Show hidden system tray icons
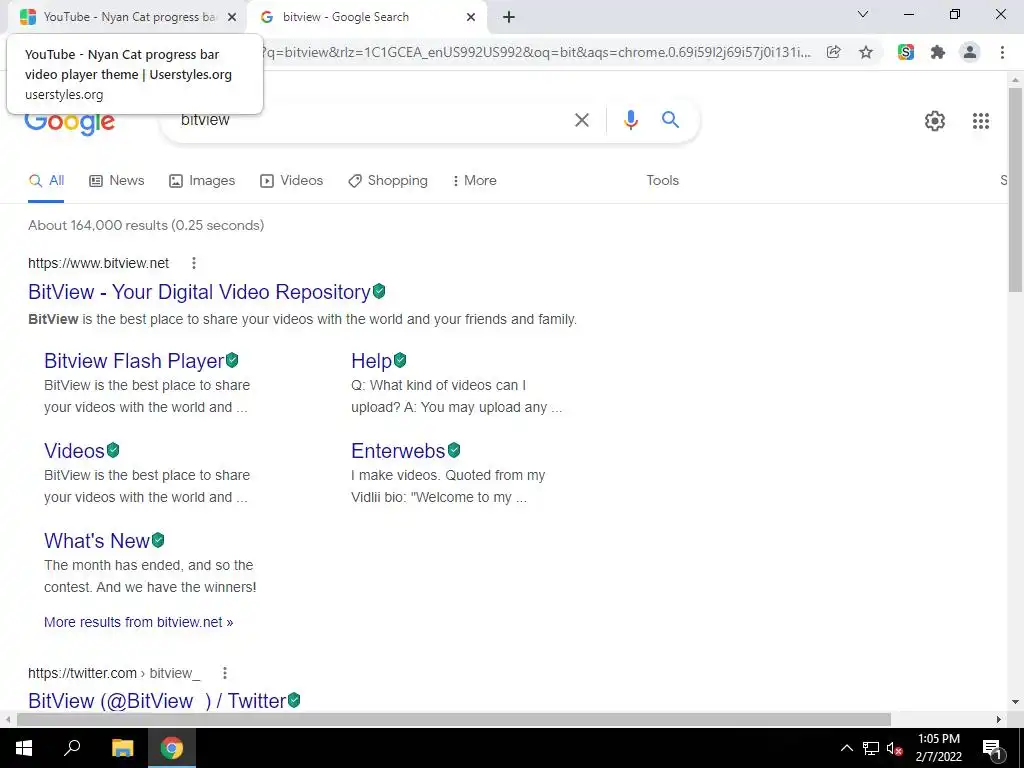This screenshot has width=1024, height=768. (x=846, y=748)
